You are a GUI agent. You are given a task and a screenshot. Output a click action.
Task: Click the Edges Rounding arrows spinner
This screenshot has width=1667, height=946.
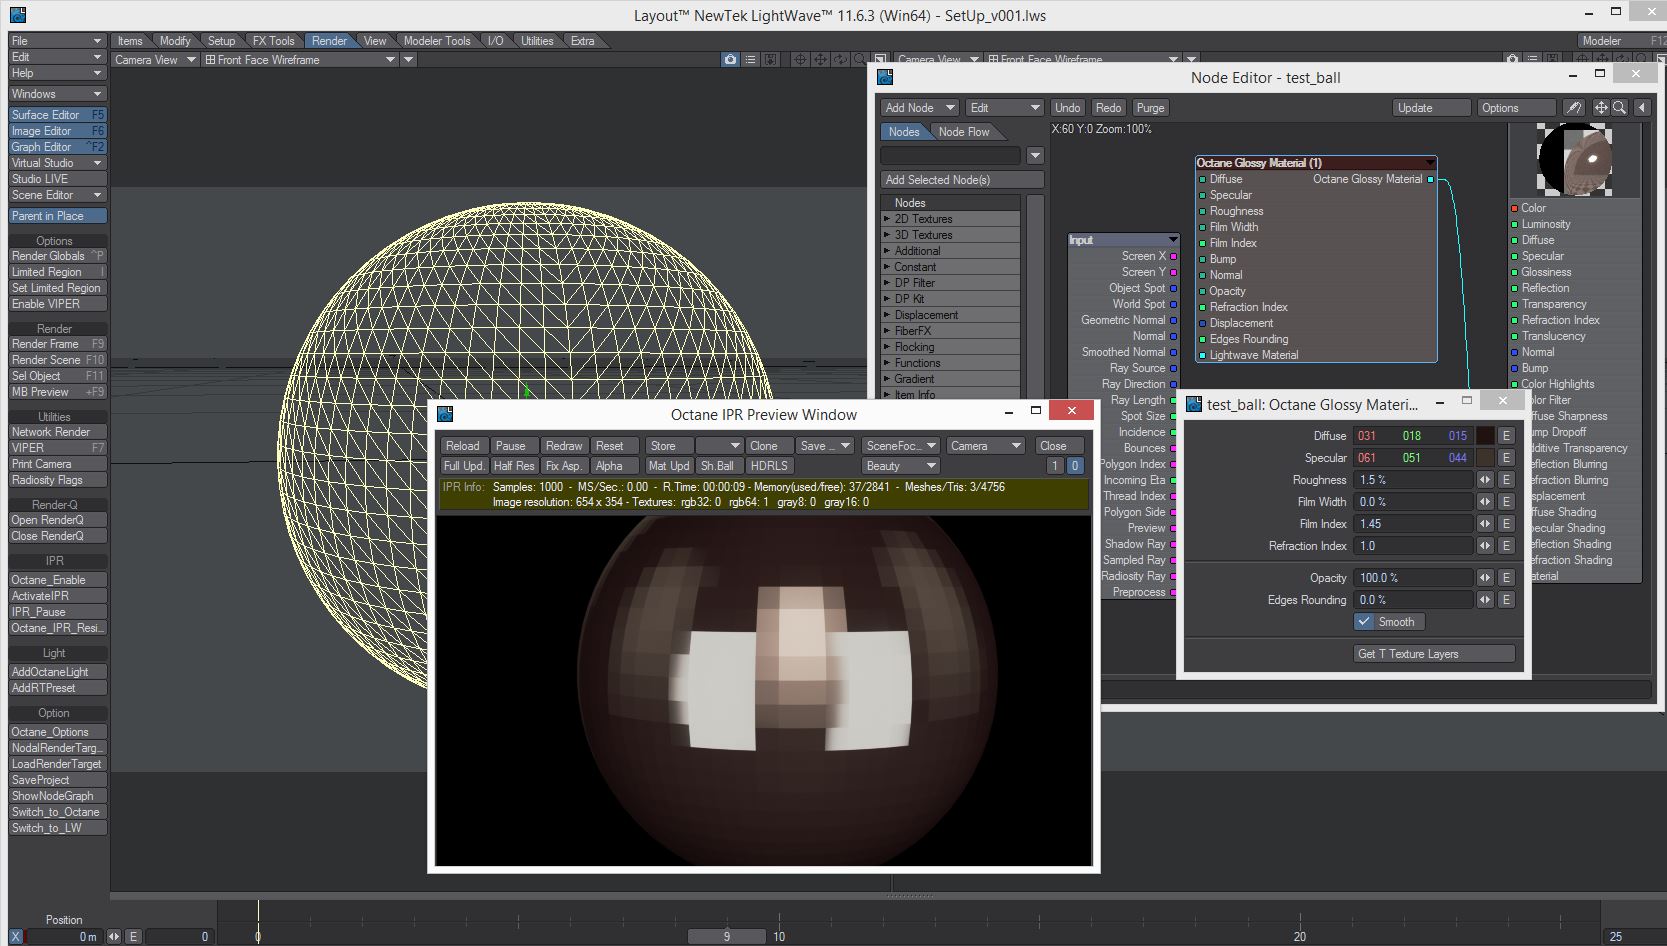[1485, 600]
